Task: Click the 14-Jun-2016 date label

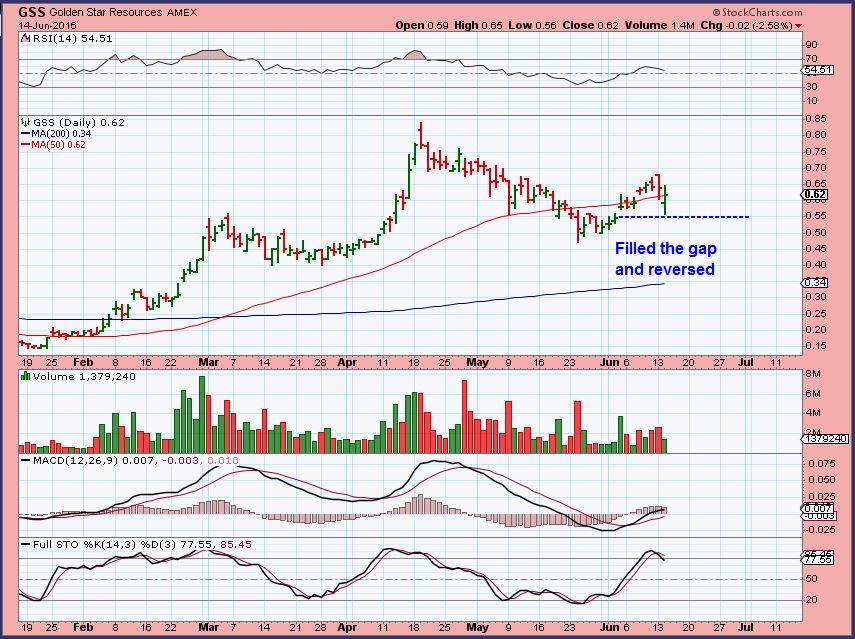Action: coord(47,26)
